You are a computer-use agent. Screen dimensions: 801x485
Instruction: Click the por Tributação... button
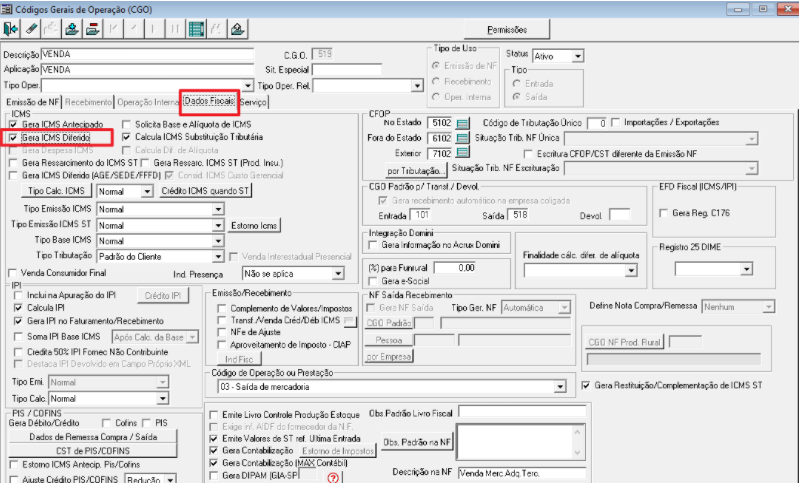pyautogui.click(x=415, y=171)
